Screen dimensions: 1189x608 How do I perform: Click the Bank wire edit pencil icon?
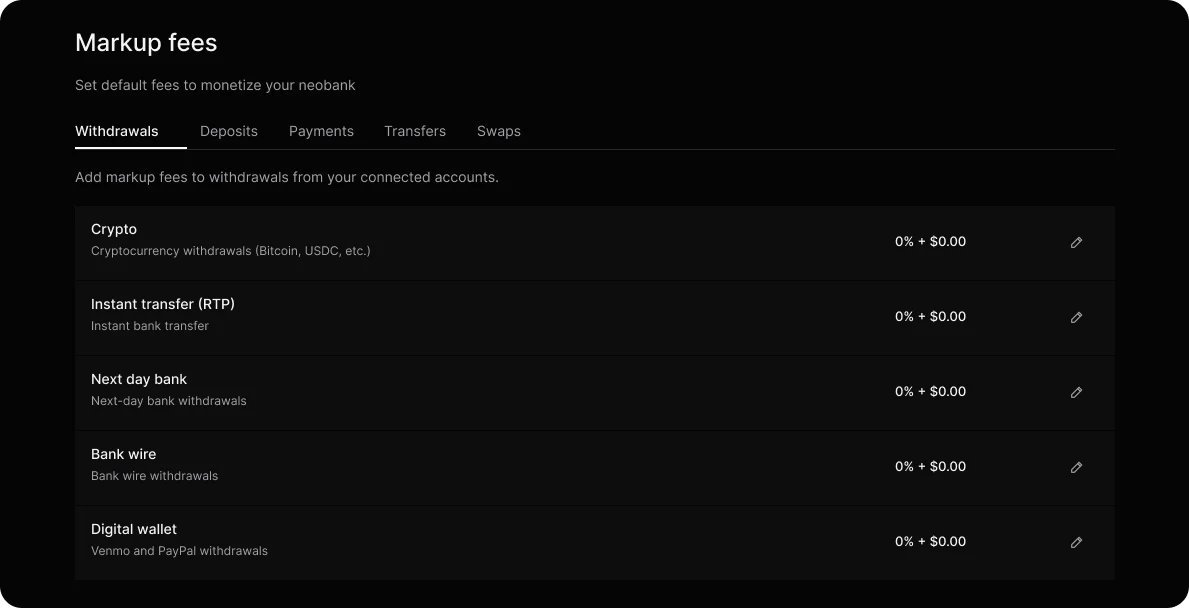(1076, 468)
